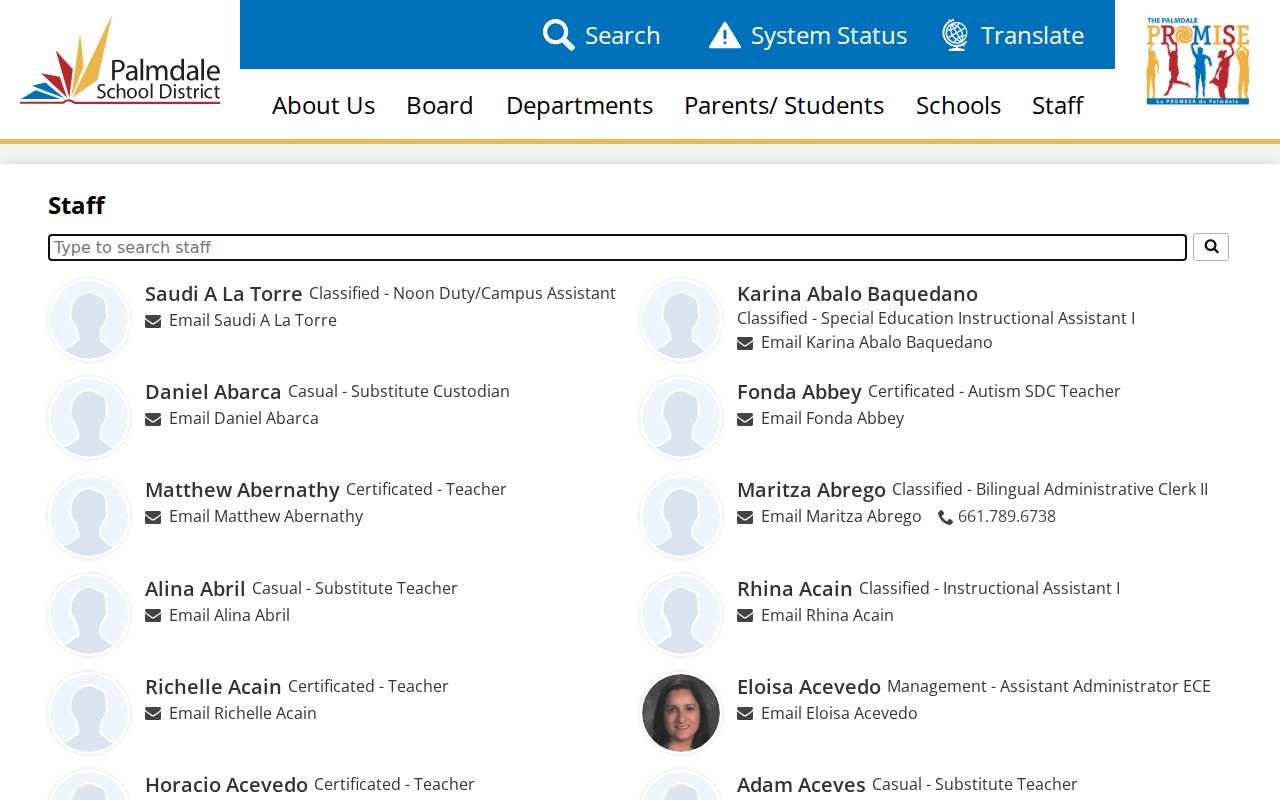The height and width of the screenshot is (800, 1280).
Task: Click Daniel Abarca's avatar placeholder
Action: pyautogui.click(x=89, y=418)
